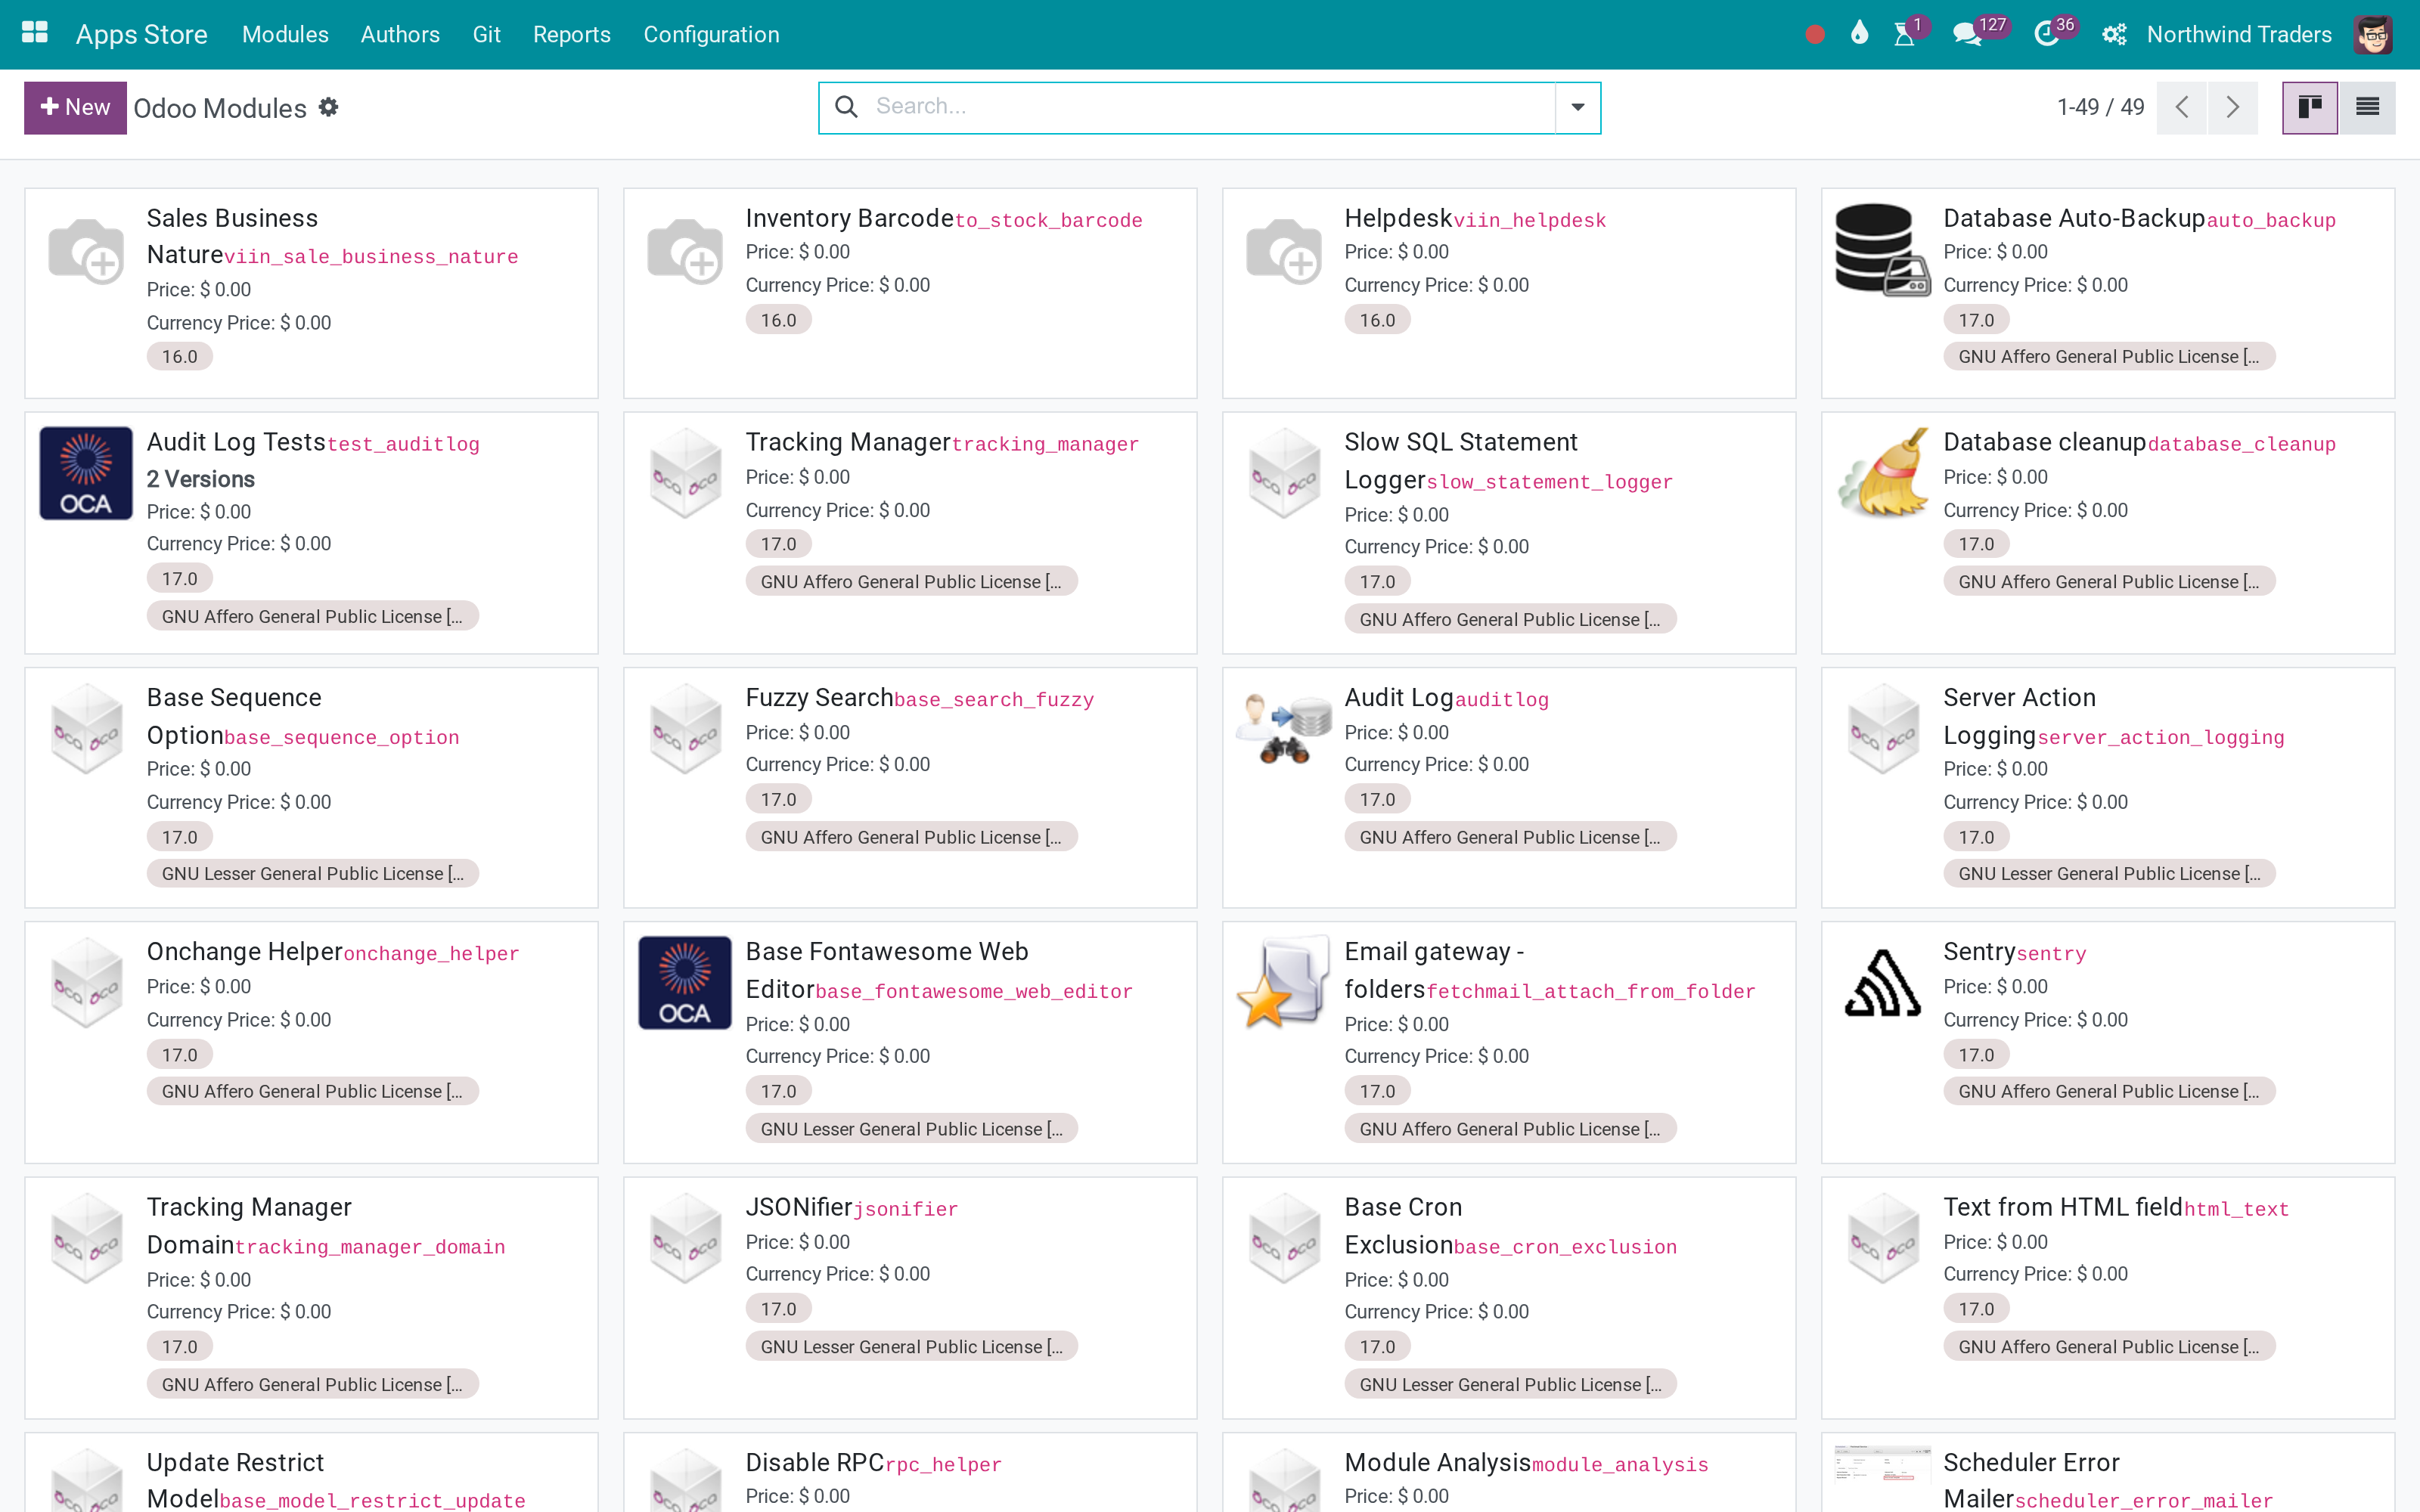Expand the search options dropdown arrow
Image resolution: width=2420 pixels, height=1512 pixels.
click(1578, 107)
